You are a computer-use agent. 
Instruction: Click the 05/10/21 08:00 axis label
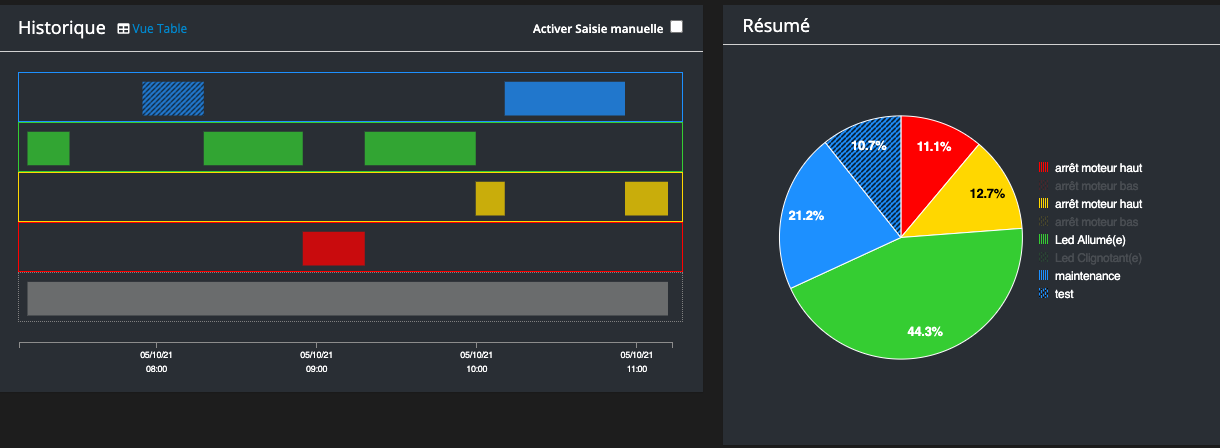click(x=156, y=361)
